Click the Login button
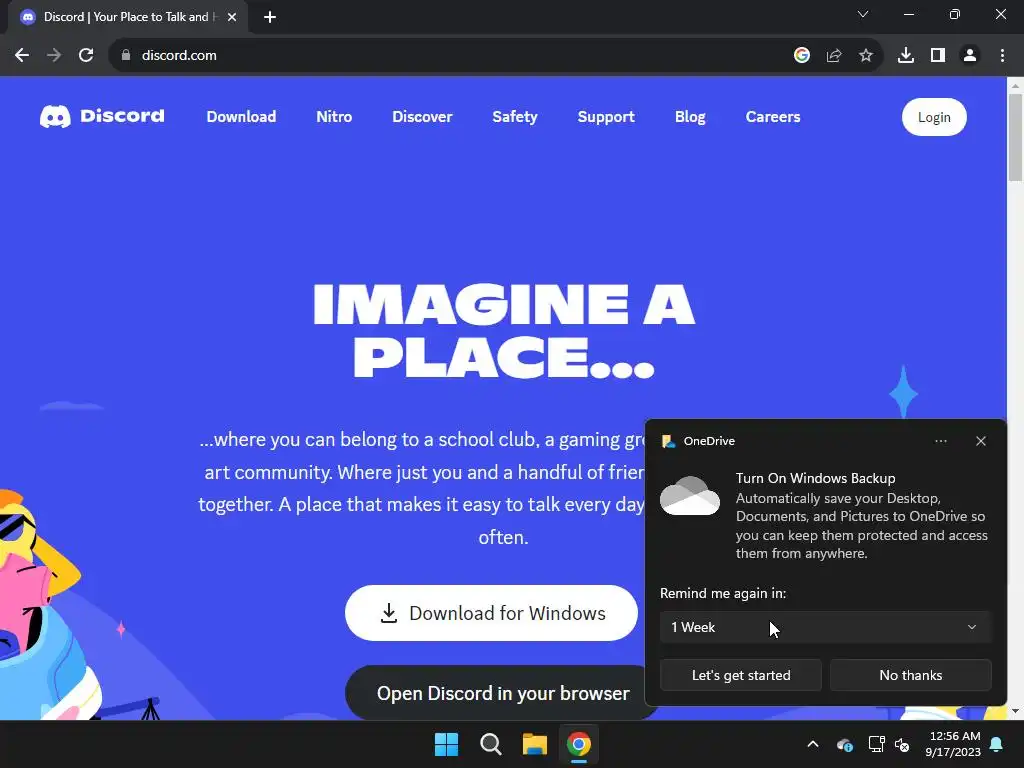The height and width of the screenshot is (768, 1024). [x=934, y=117]
